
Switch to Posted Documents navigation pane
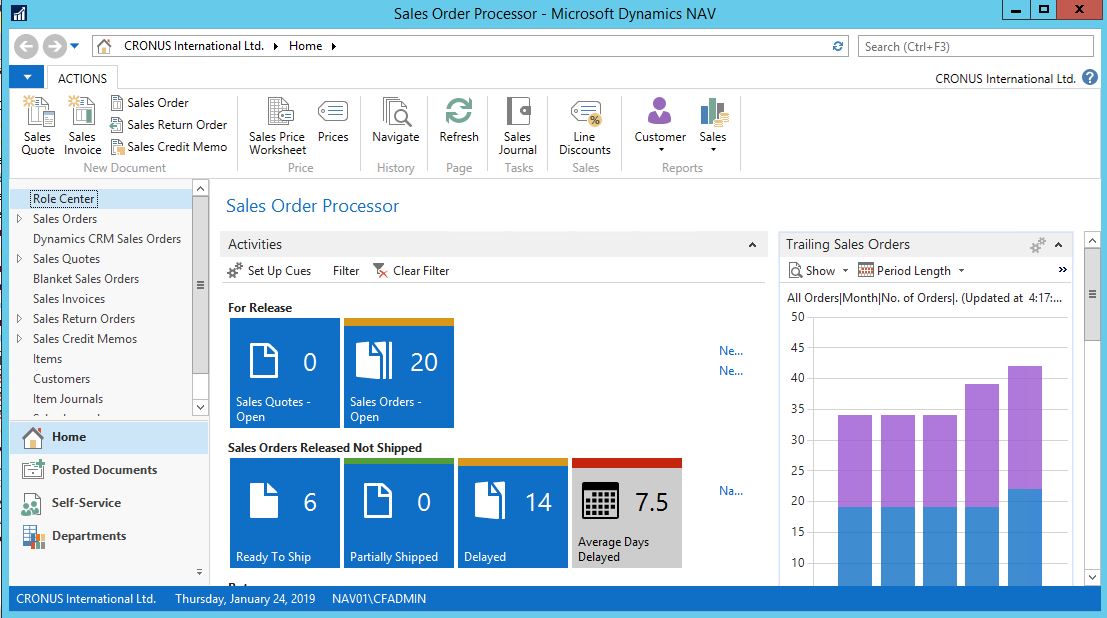tap(104, 470)
